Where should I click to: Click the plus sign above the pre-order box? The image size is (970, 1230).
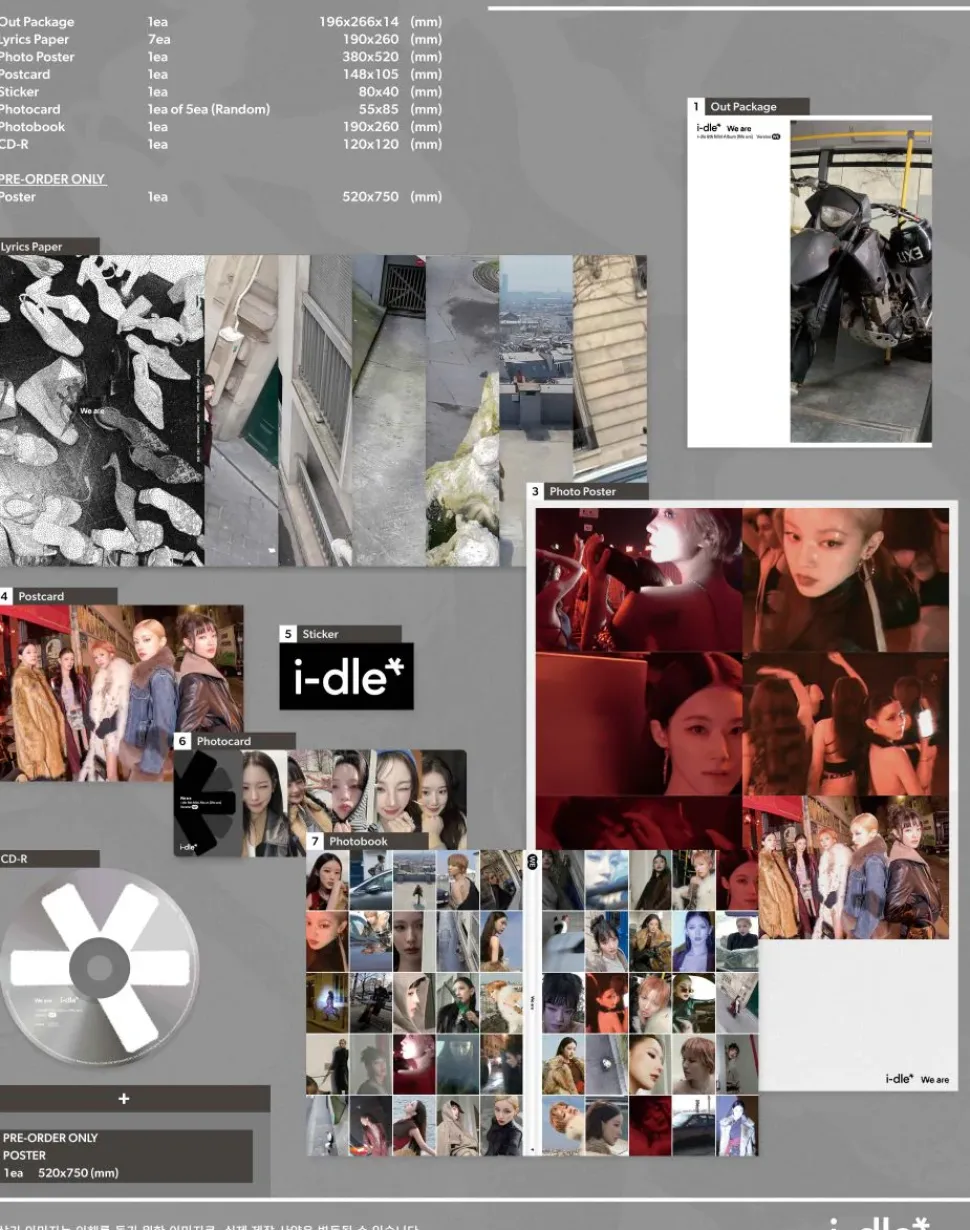(x=124, y=1098)
